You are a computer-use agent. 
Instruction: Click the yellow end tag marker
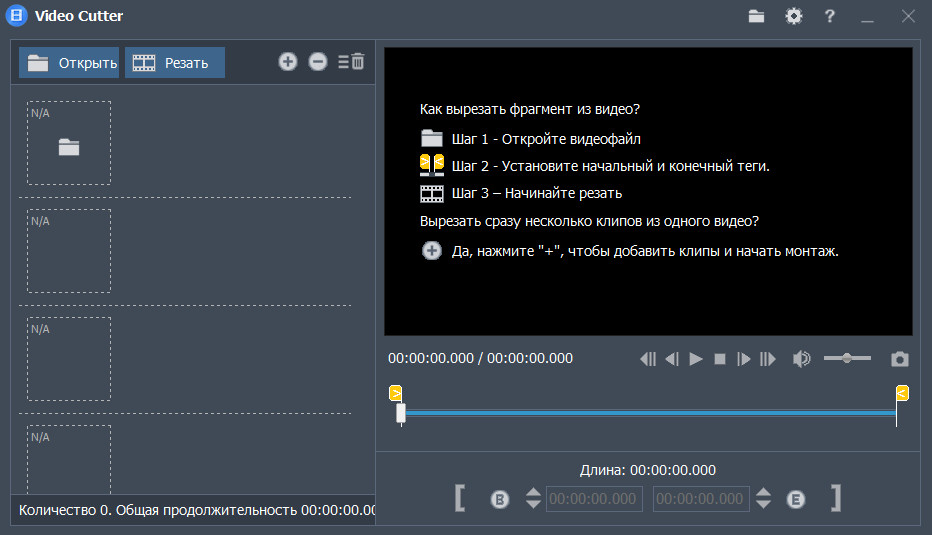(902, 393)
